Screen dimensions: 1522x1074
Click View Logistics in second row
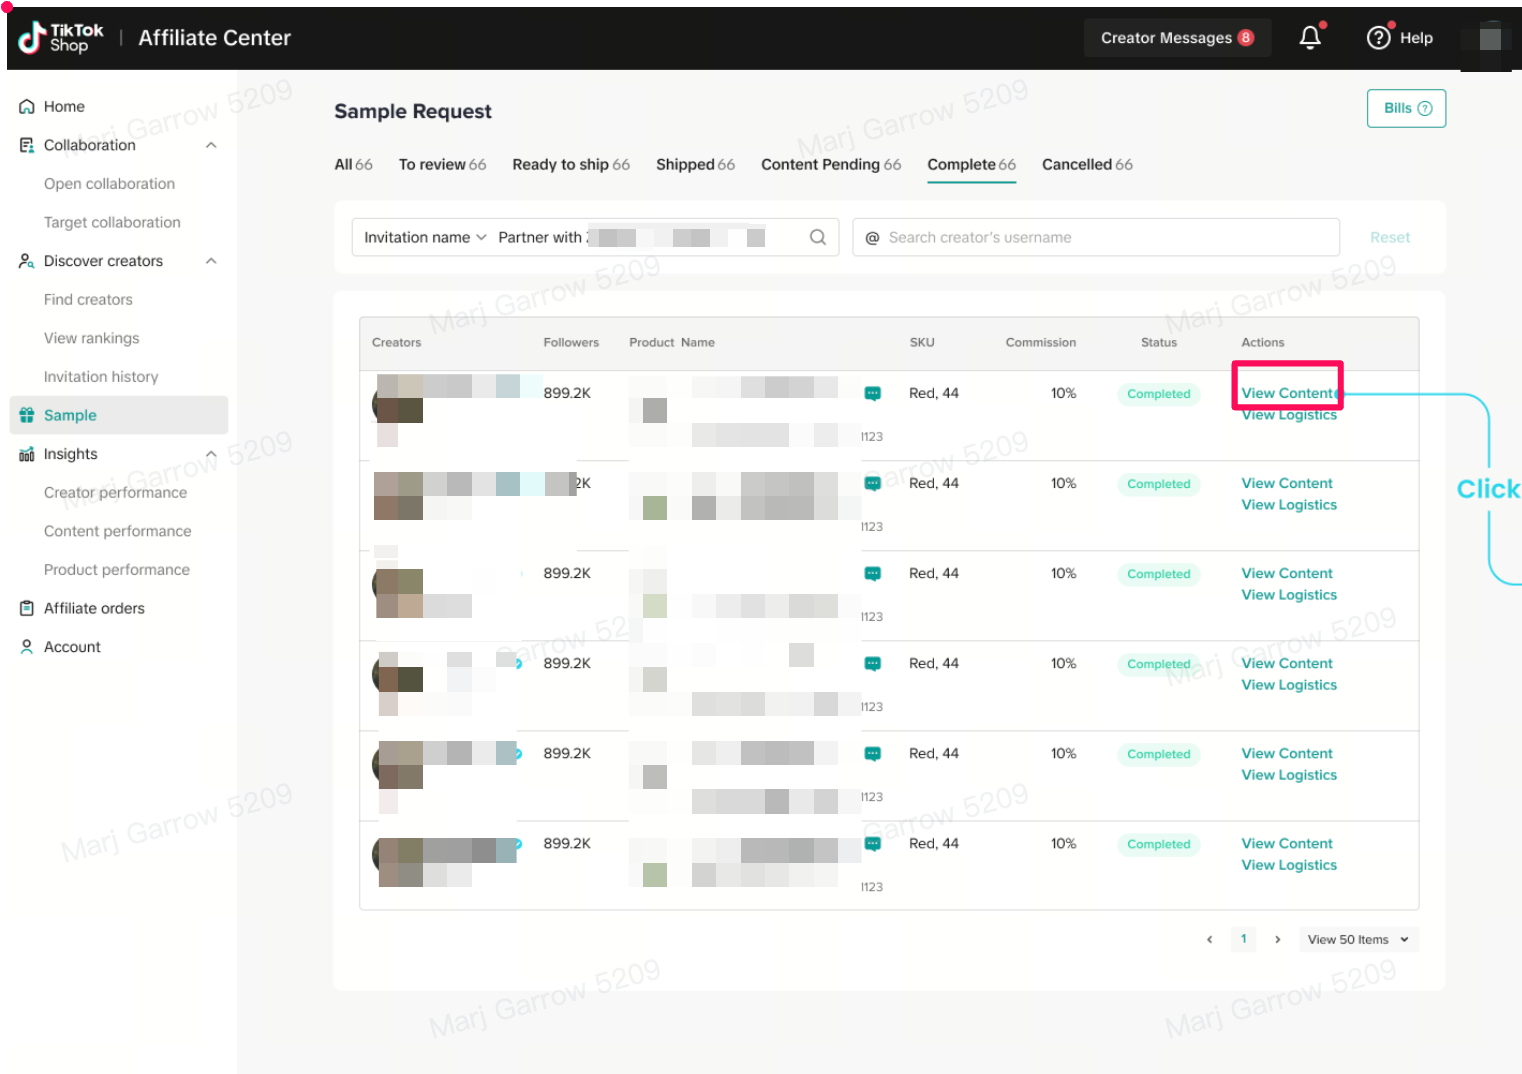point(1289,505)
